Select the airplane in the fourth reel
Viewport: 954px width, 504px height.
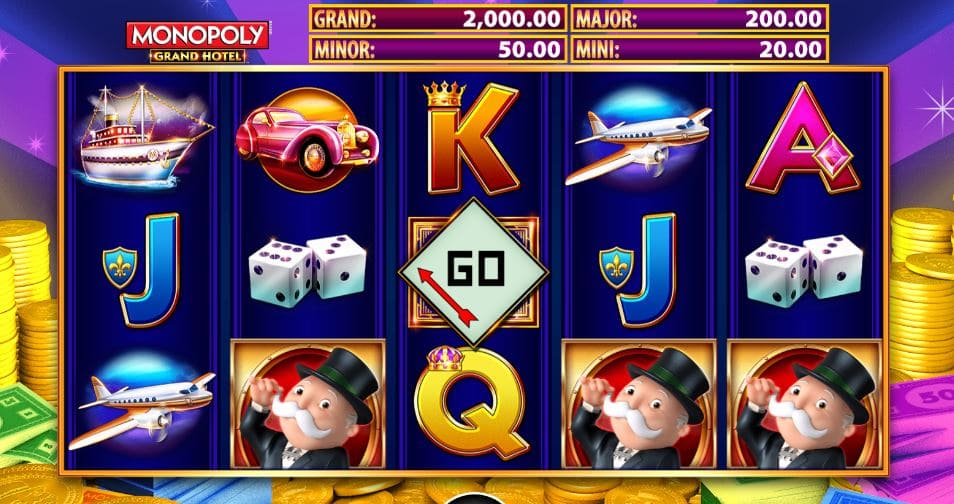[x=638, y=142]
